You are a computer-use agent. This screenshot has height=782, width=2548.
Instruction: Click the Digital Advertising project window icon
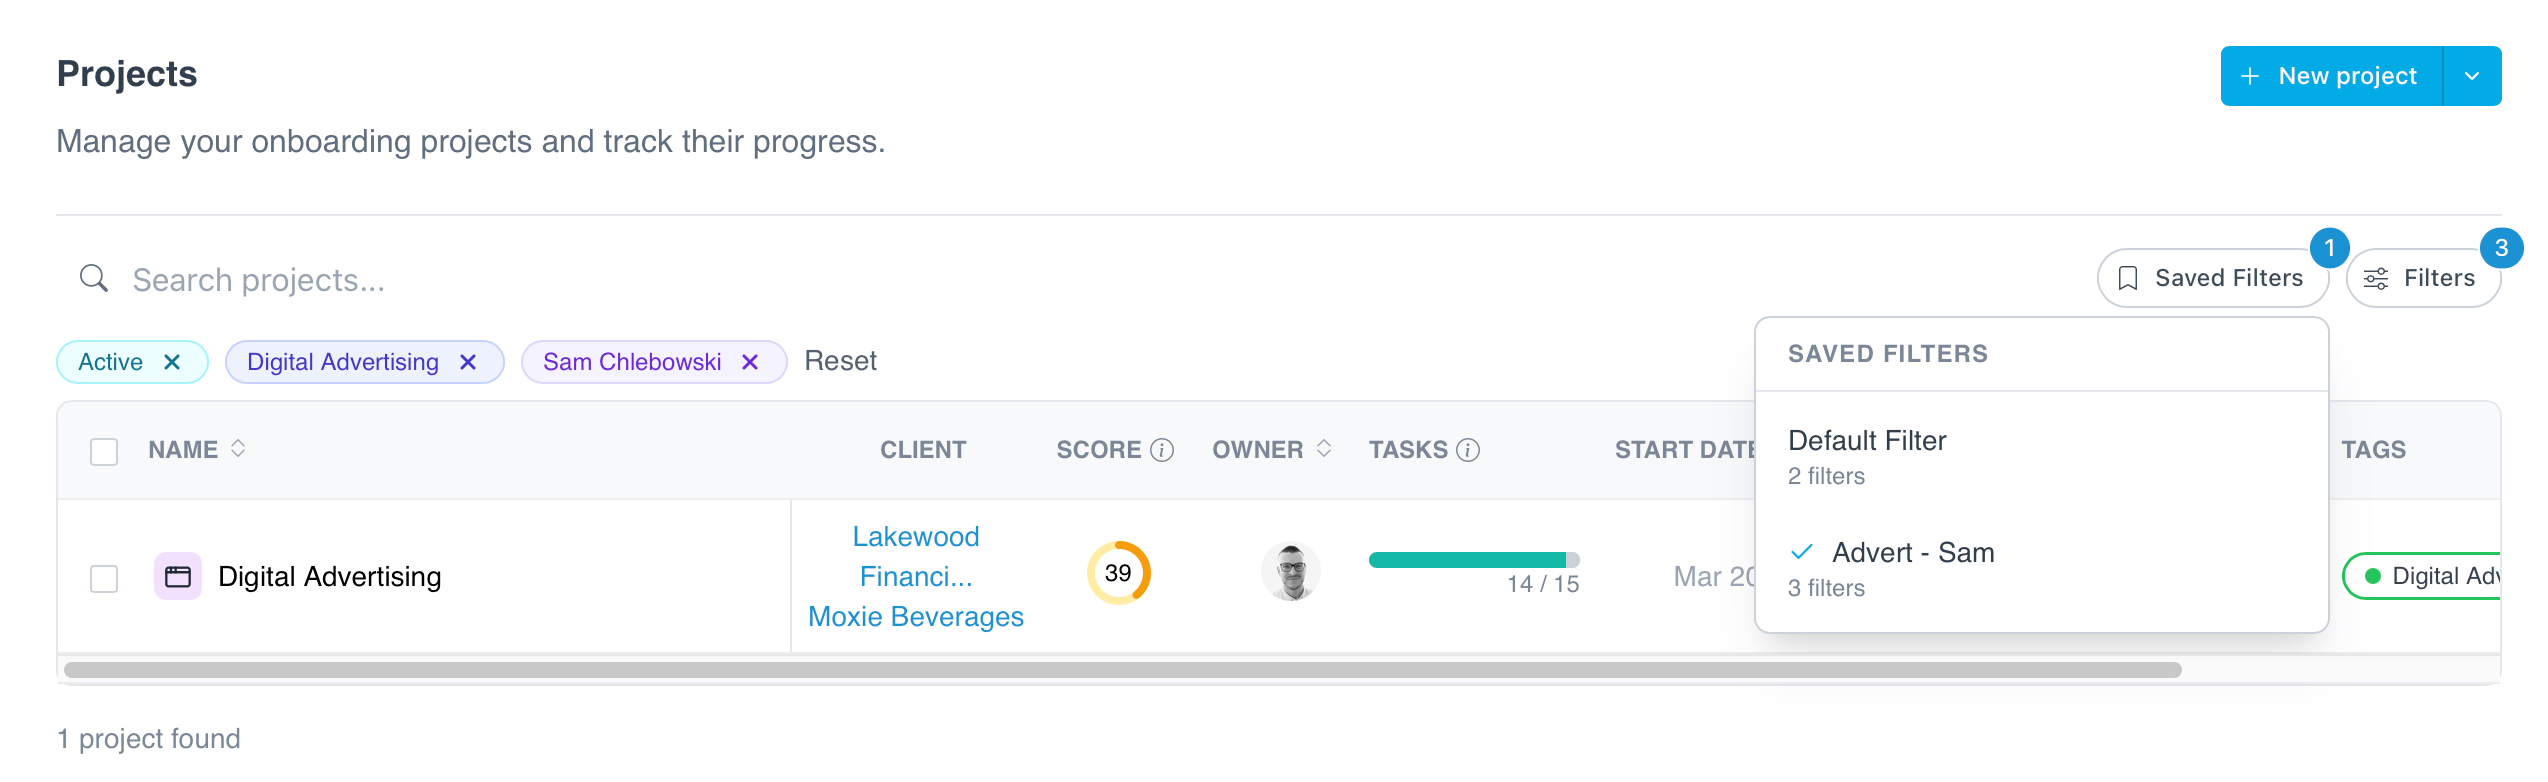[x=178, y=576]
